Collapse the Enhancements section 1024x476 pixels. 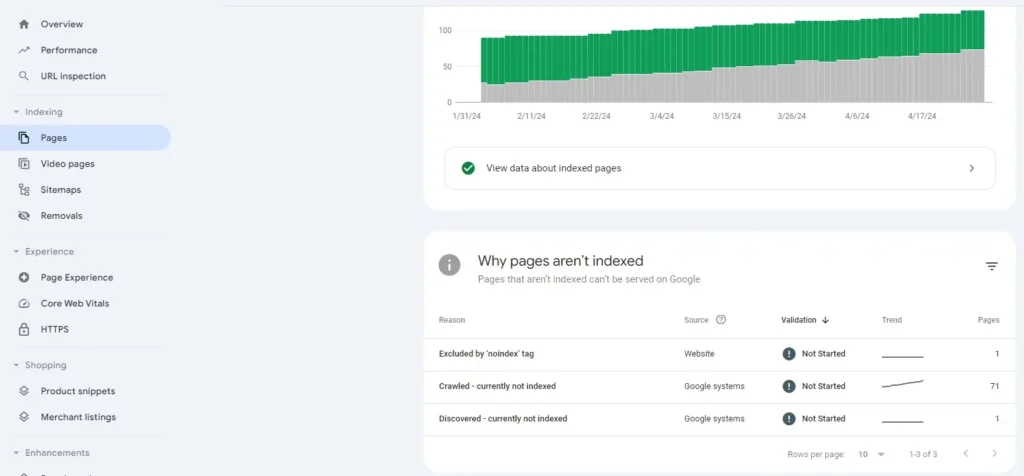(x=16, y=453)
